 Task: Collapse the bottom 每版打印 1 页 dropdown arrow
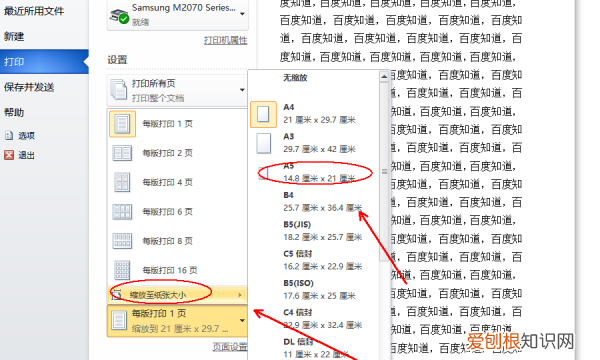point(242,321)
